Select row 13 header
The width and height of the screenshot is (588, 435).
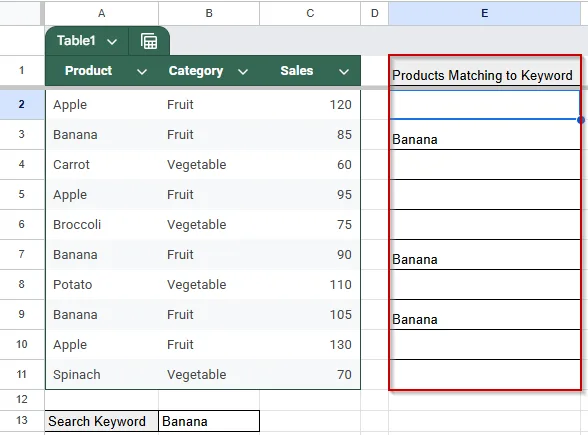(22, 420)
